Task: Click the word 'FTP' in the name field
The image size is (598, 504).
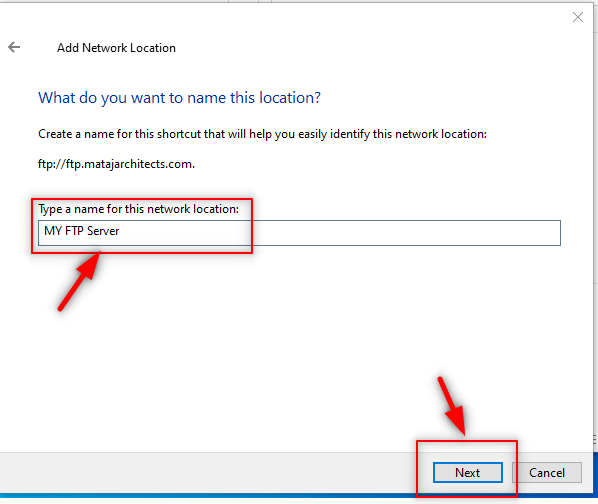Action: tap(74, 231)
